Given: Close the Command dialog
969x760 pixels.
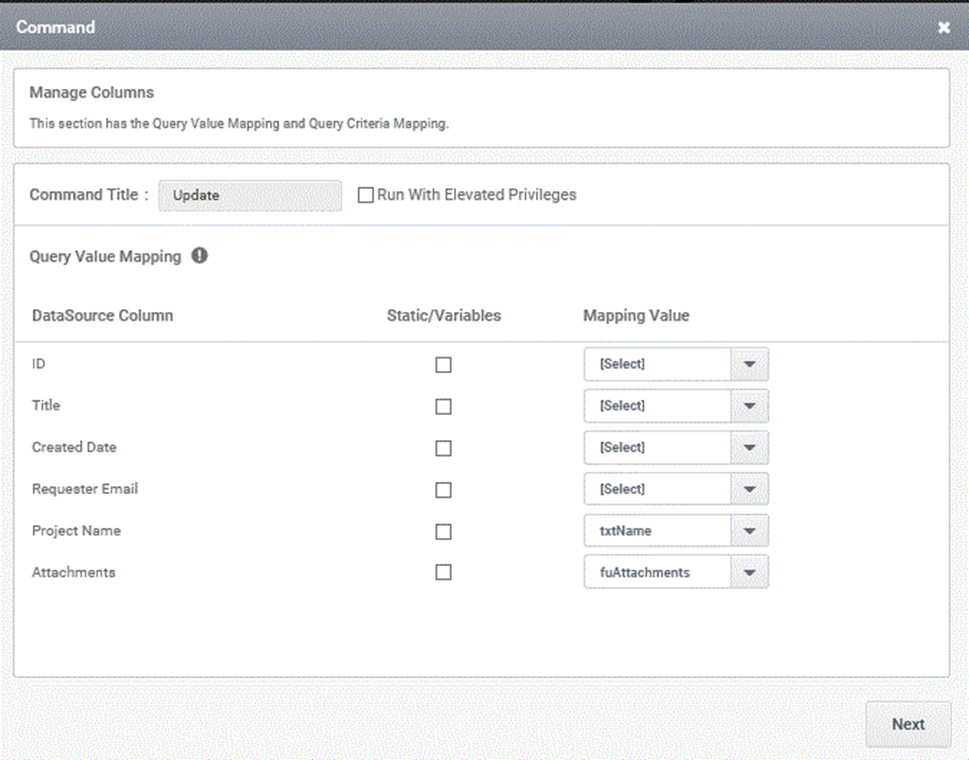Looking at the screenshot, I should pos(944,27).
